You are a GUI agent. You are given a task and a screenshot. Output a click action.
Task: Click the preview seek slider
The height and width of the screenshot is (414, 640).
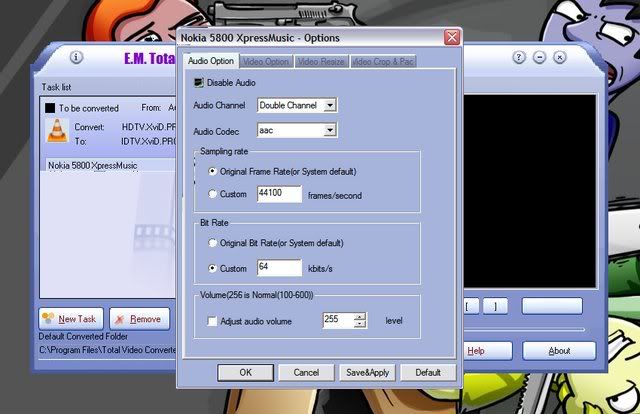(524, 329)
